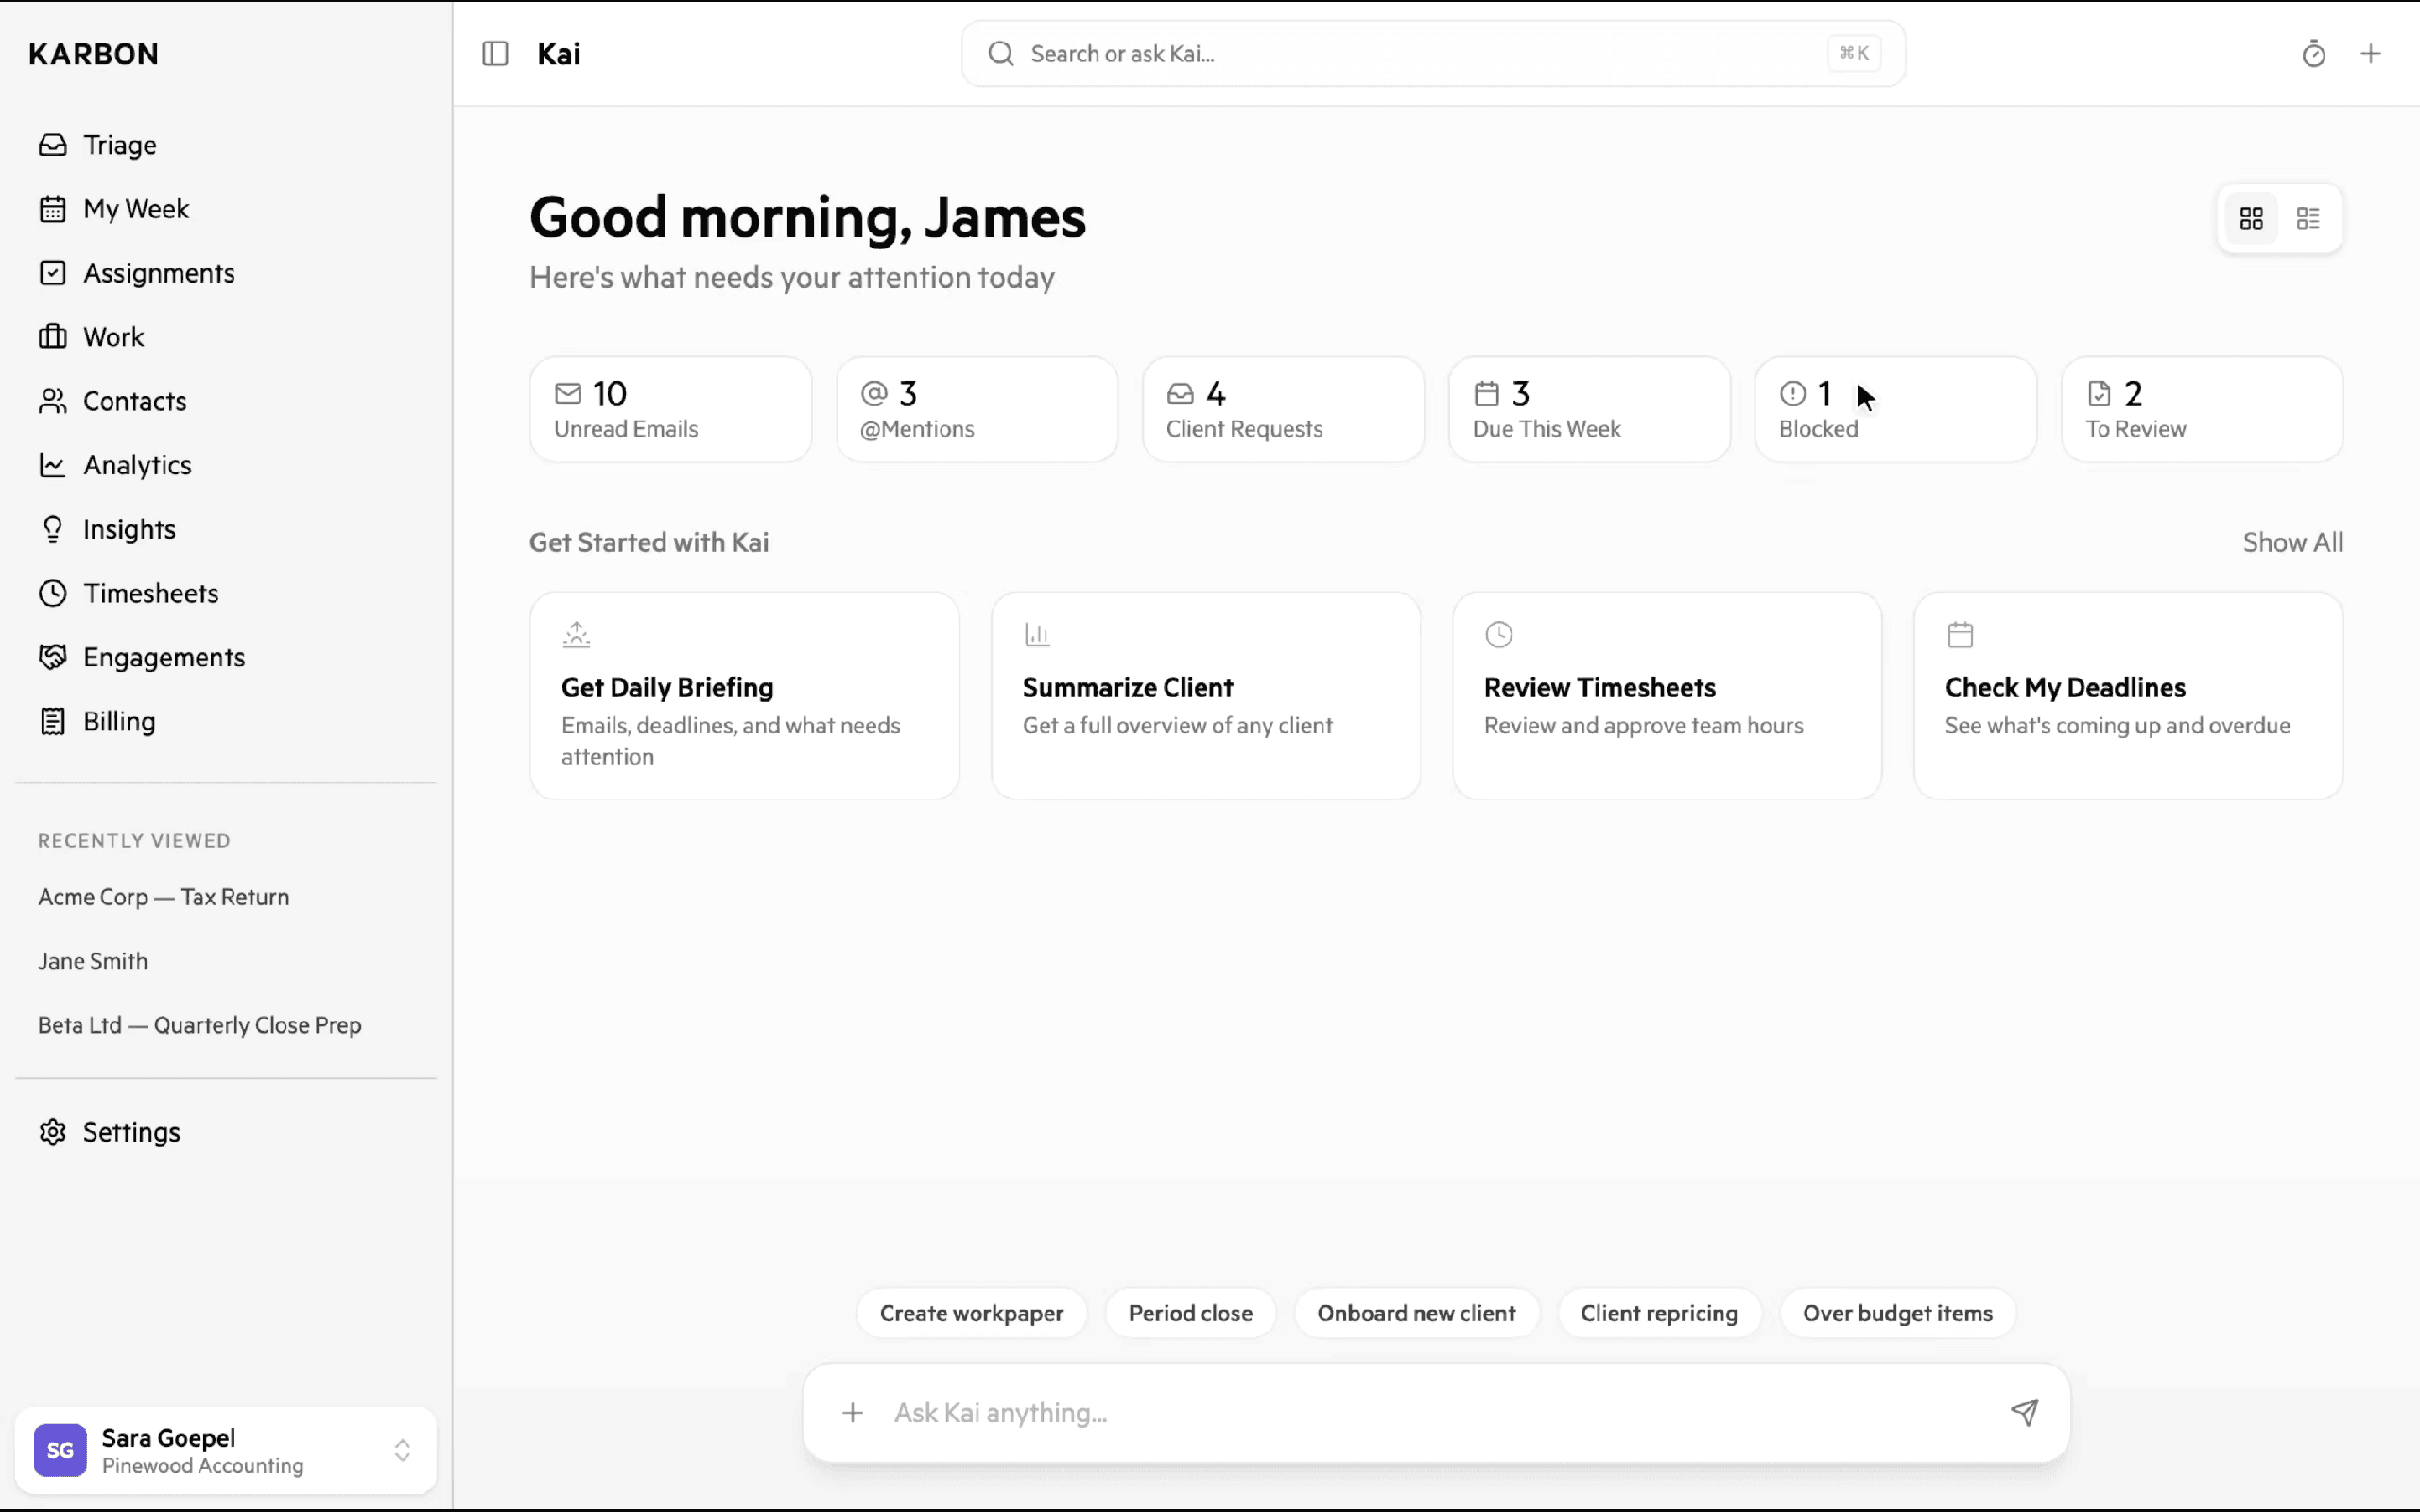
Task: Click the Period close chip
Action: point(1190,1313)
